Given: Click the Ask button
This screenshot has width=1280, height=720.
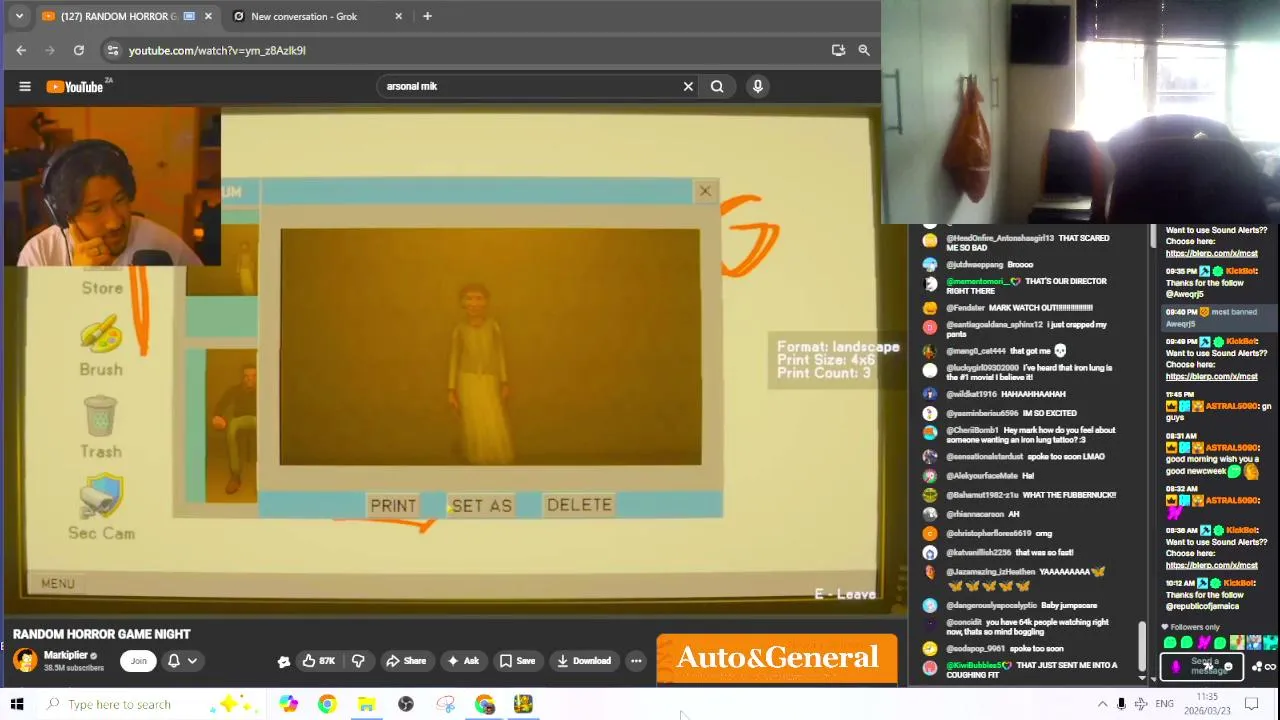Looking at the screenshot, I should (463, 661).
